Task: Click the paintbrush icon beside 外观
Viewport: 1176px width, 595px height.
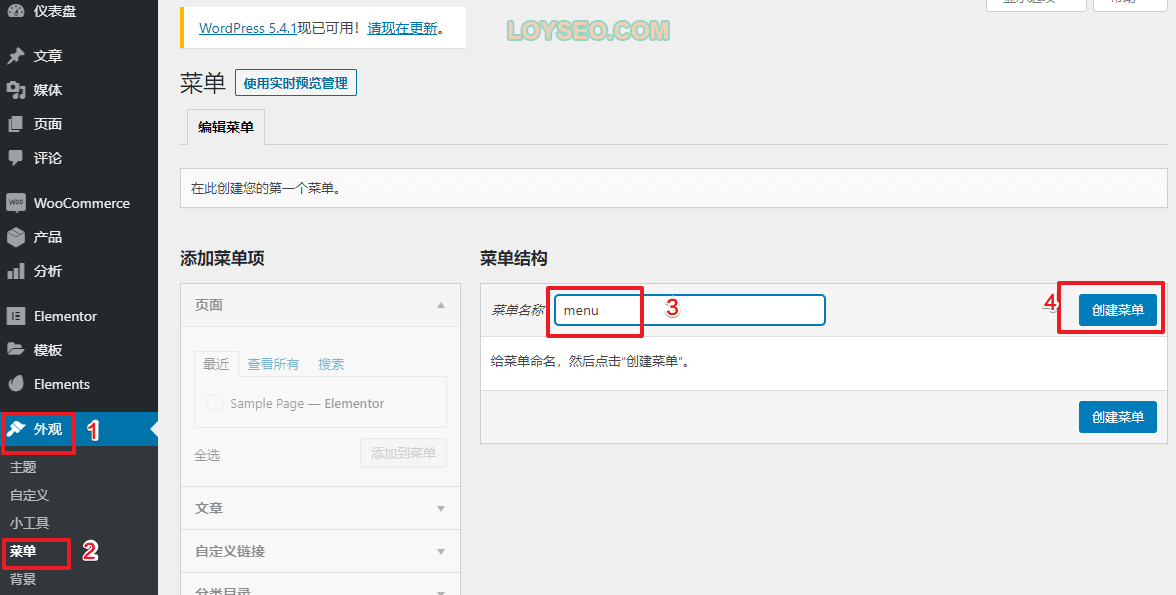Action: coord(16,429)
